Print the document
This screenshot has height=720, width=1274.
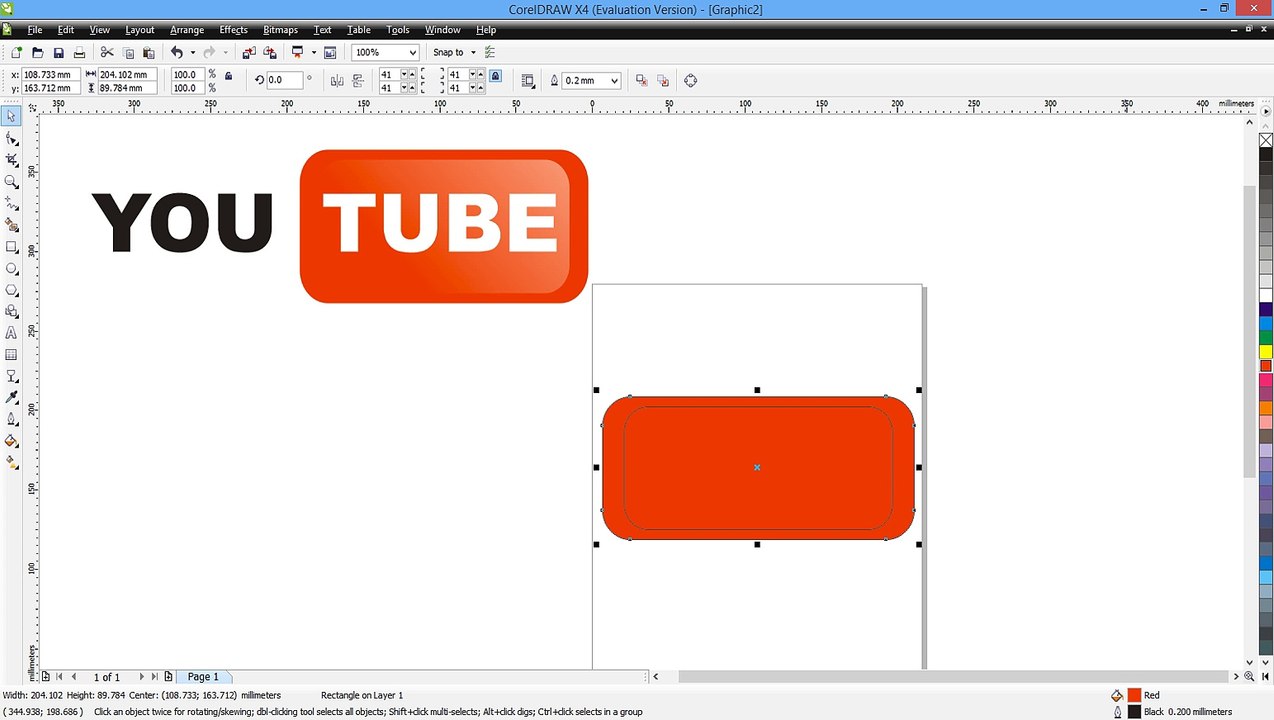click(x=79, y=52)
